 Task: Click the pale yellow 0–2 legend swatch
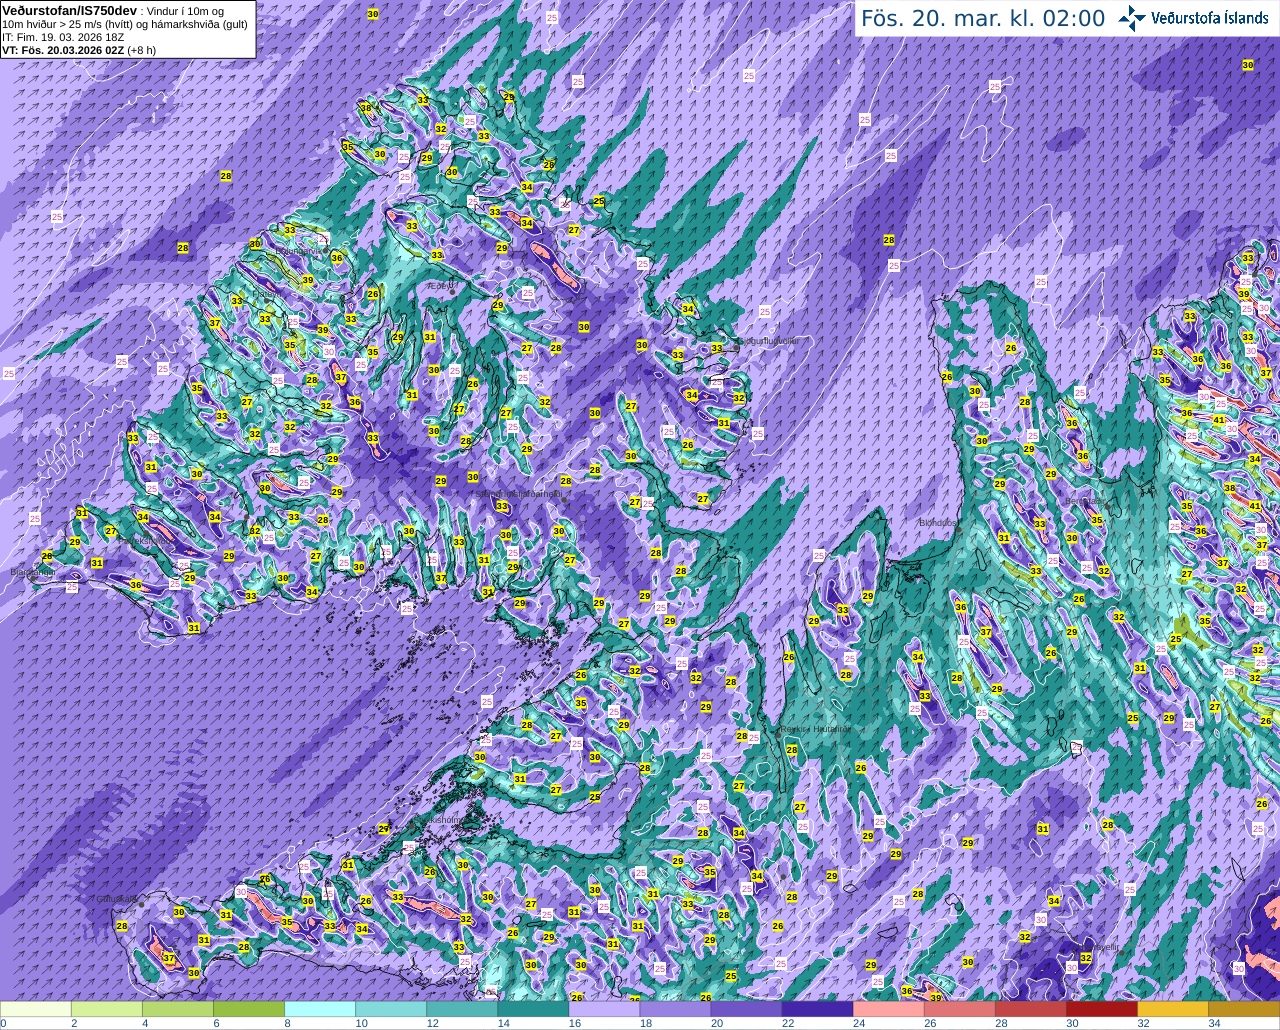tap(36, 1008)
